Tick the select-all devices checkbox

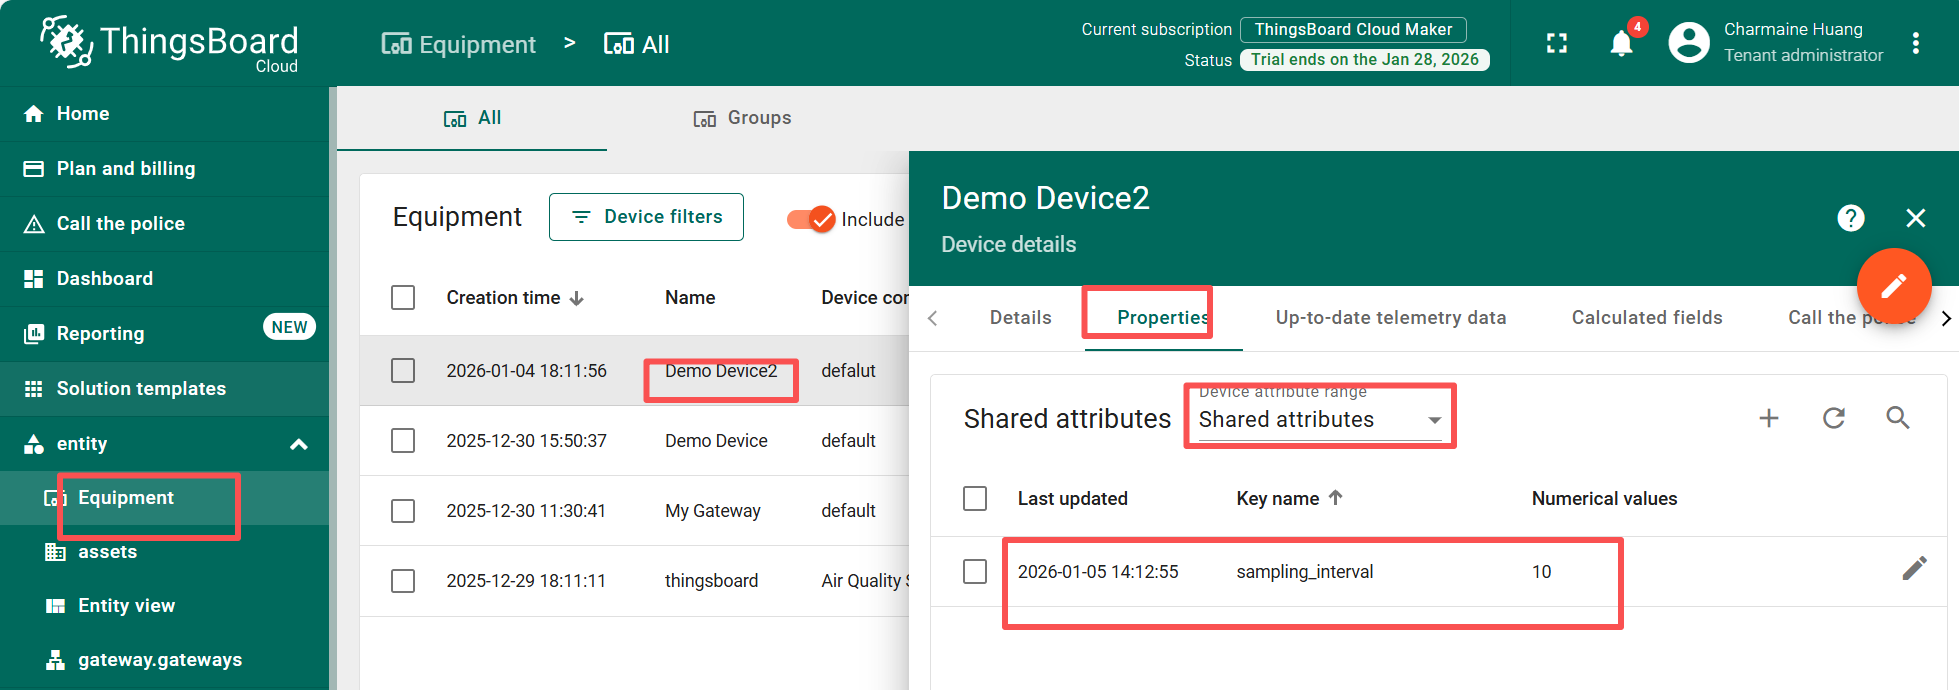point(403,298)
